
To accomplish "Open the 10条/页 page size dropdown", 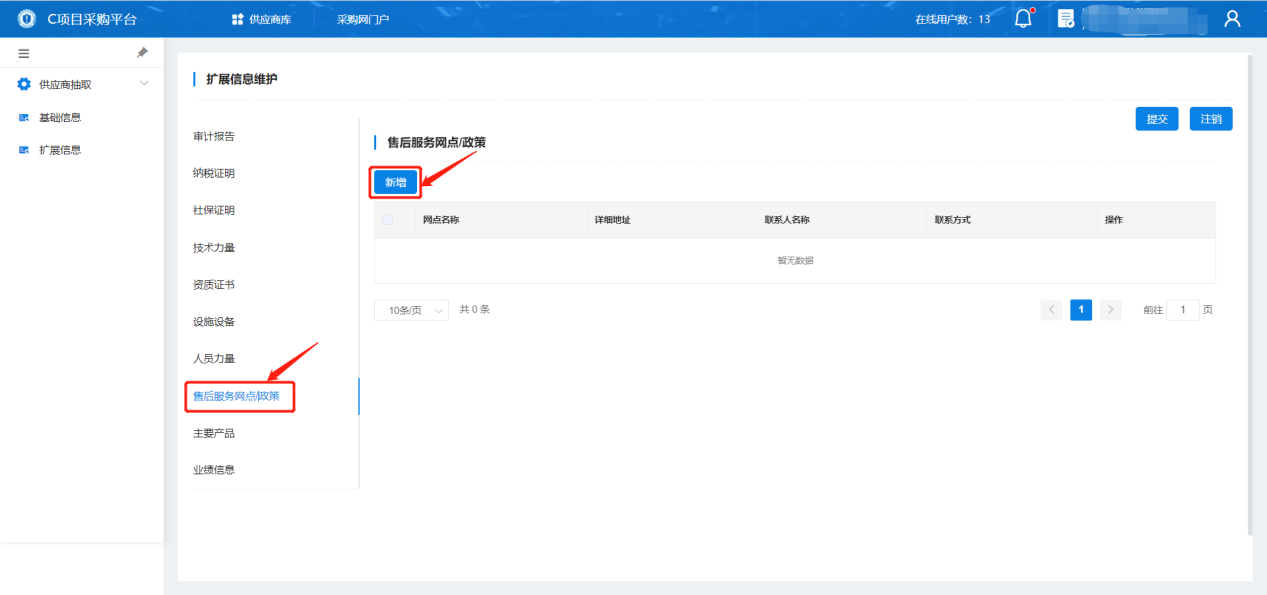I will (x=411, y=310).
